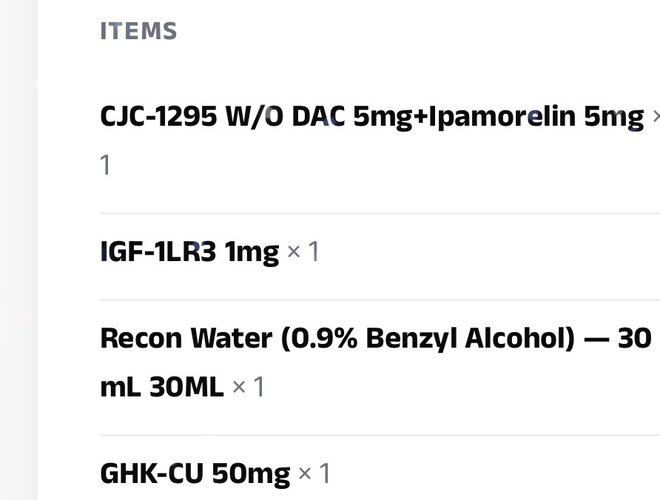This screenshot has height=500, width=660.
Task: Open the Recon Water Benzyl Alcohol item
Action: coord(376,362)
